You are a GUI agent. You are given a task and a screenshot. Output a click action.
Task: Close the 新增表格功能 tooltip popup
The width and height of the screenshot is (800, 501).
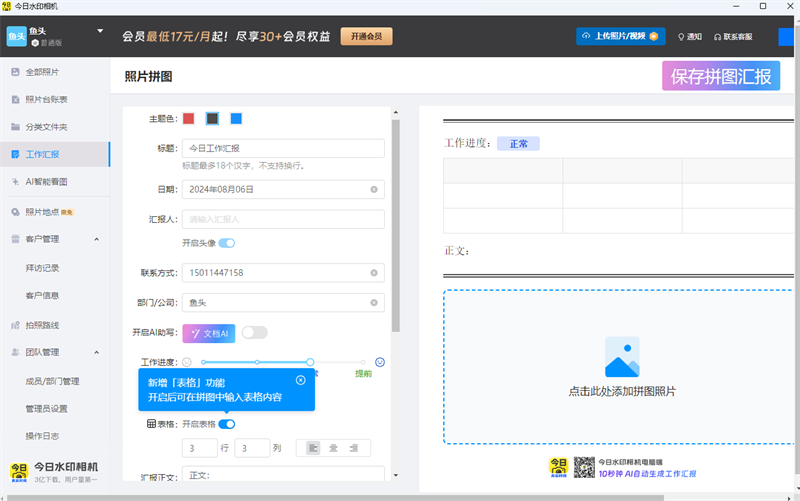pyautogui.click(x=301, y=380)
